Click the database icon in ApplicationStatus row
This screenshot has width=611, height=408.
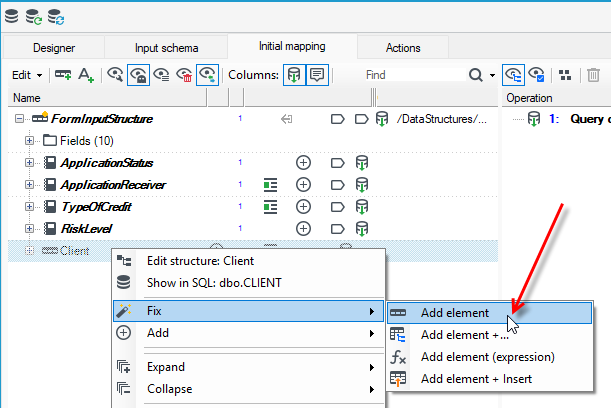tap(362, 163)
